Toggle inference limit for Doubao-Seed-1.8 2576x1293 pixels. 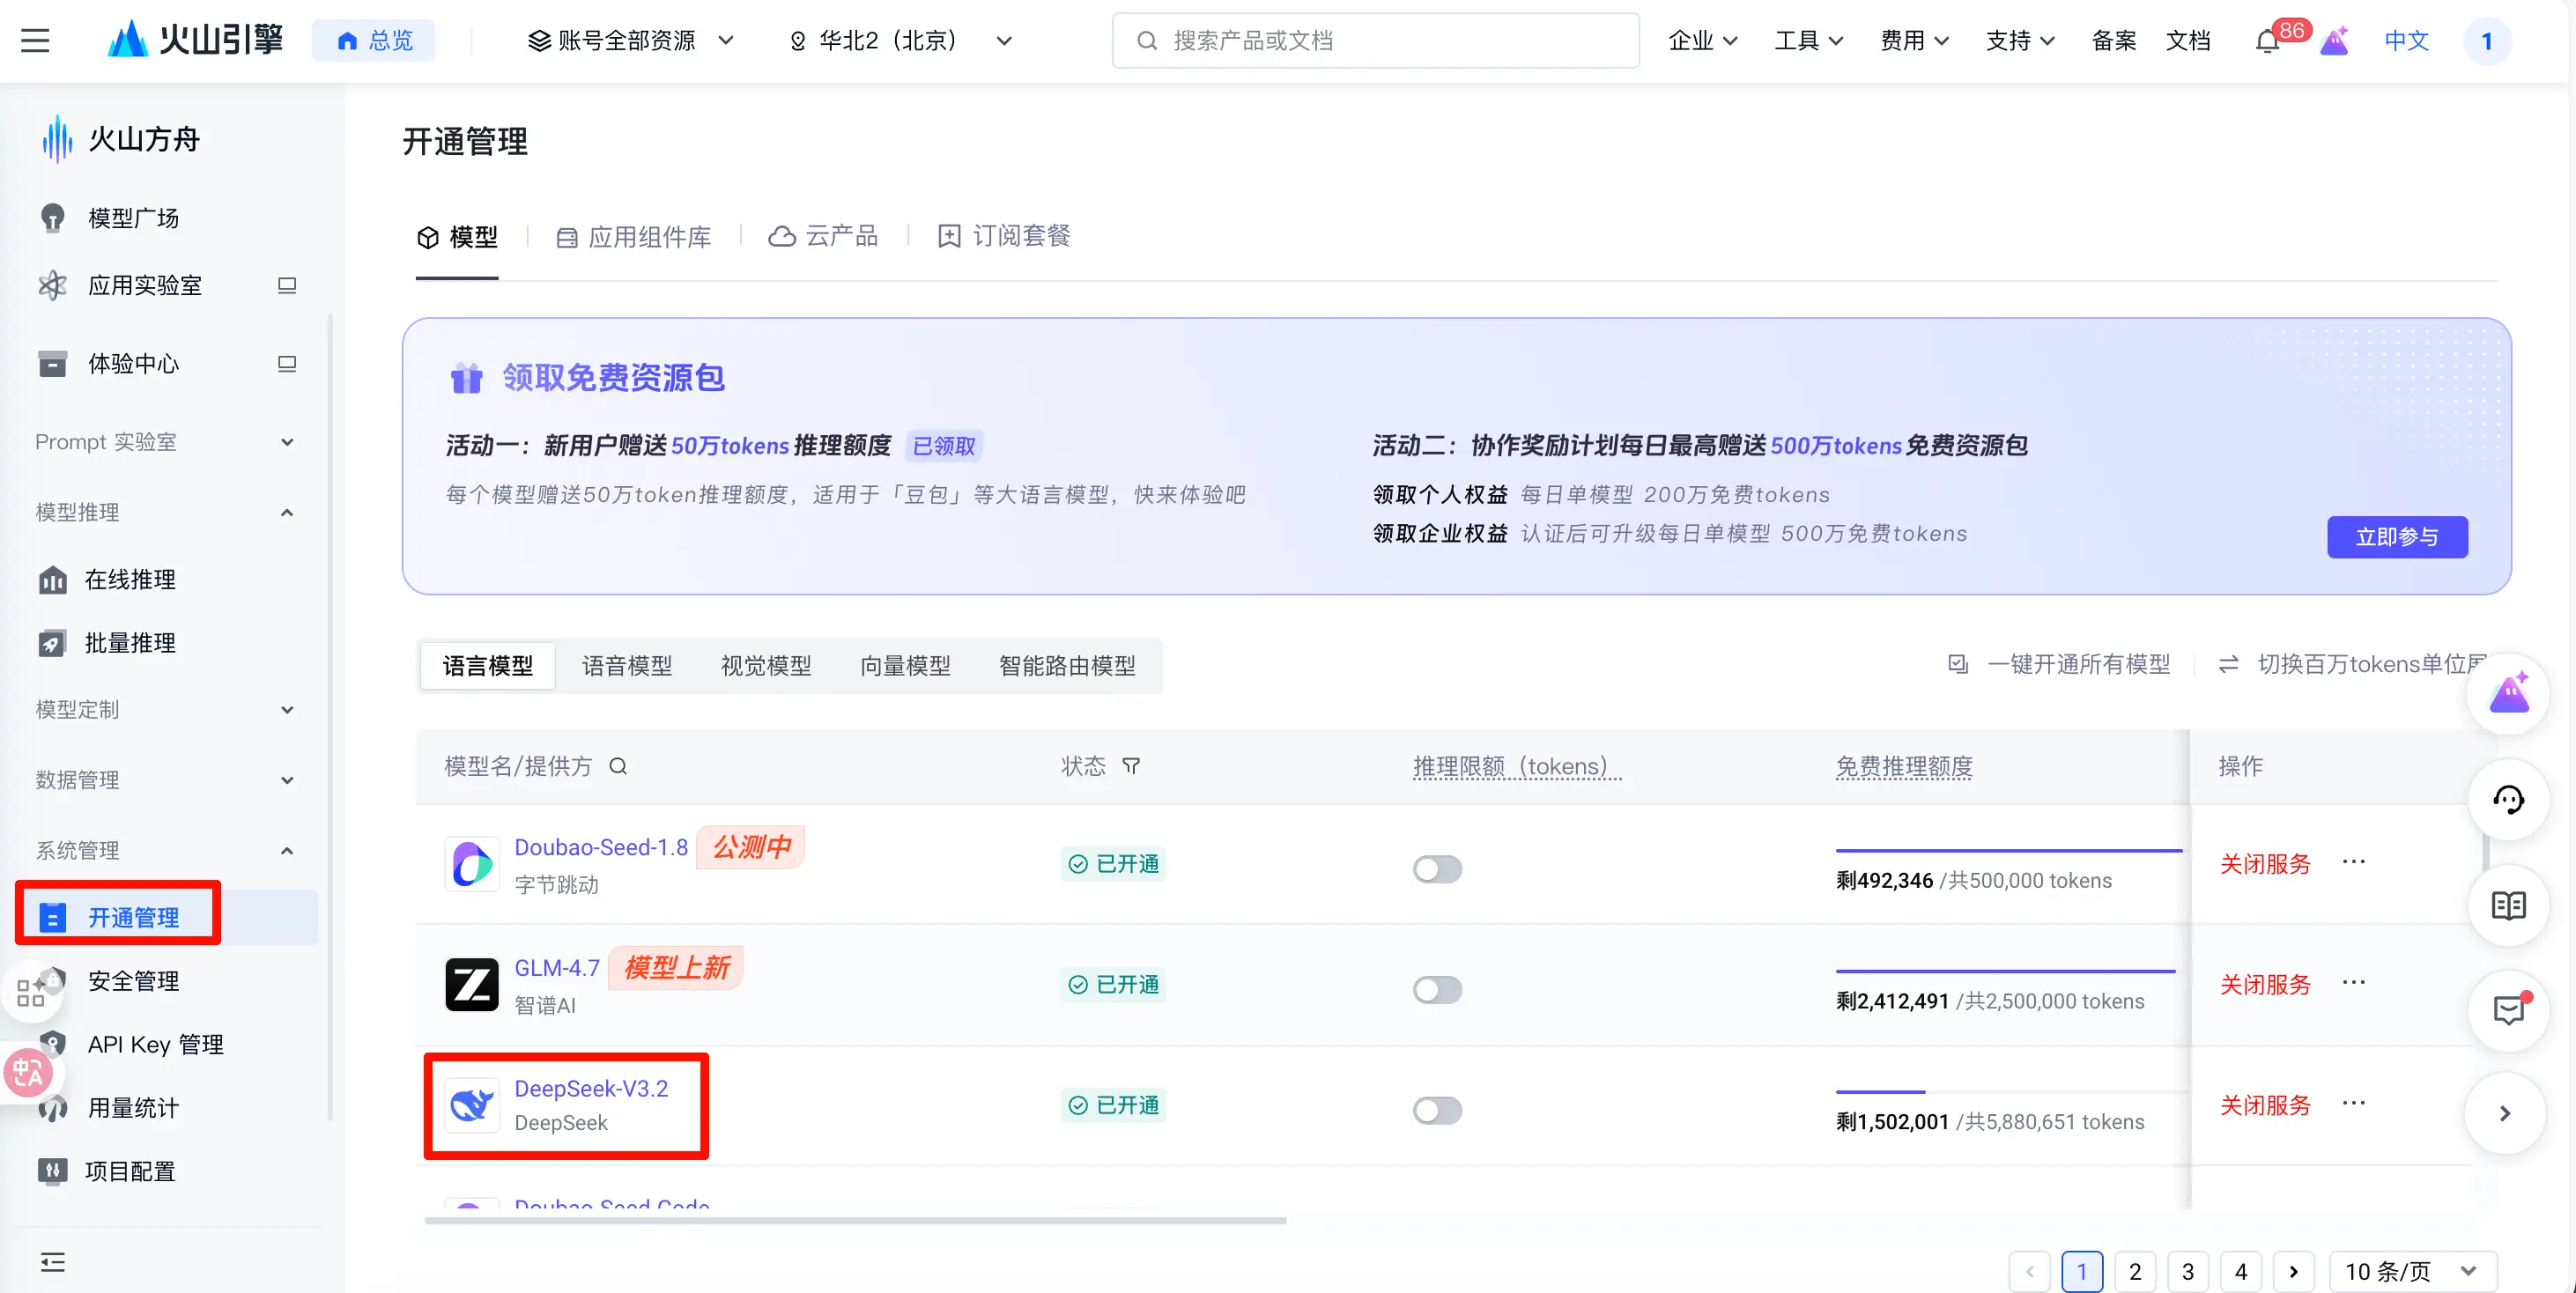pos(1437,868)
